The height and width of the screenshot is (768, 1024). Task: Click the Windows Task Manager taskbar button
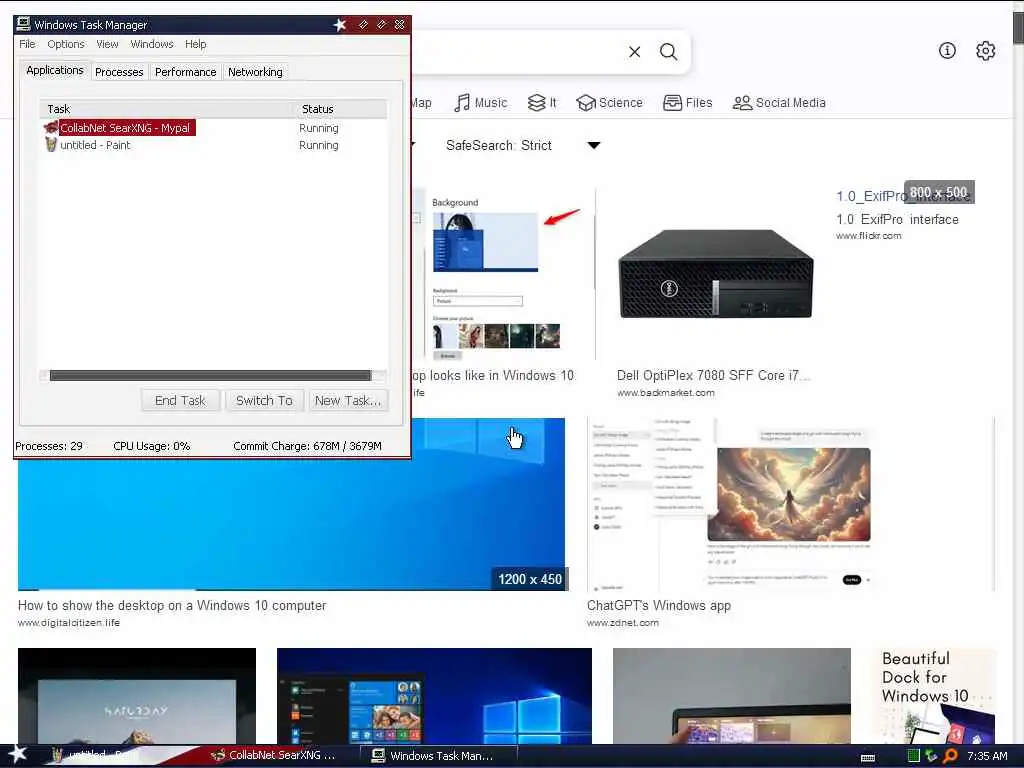tap(439, 756)
